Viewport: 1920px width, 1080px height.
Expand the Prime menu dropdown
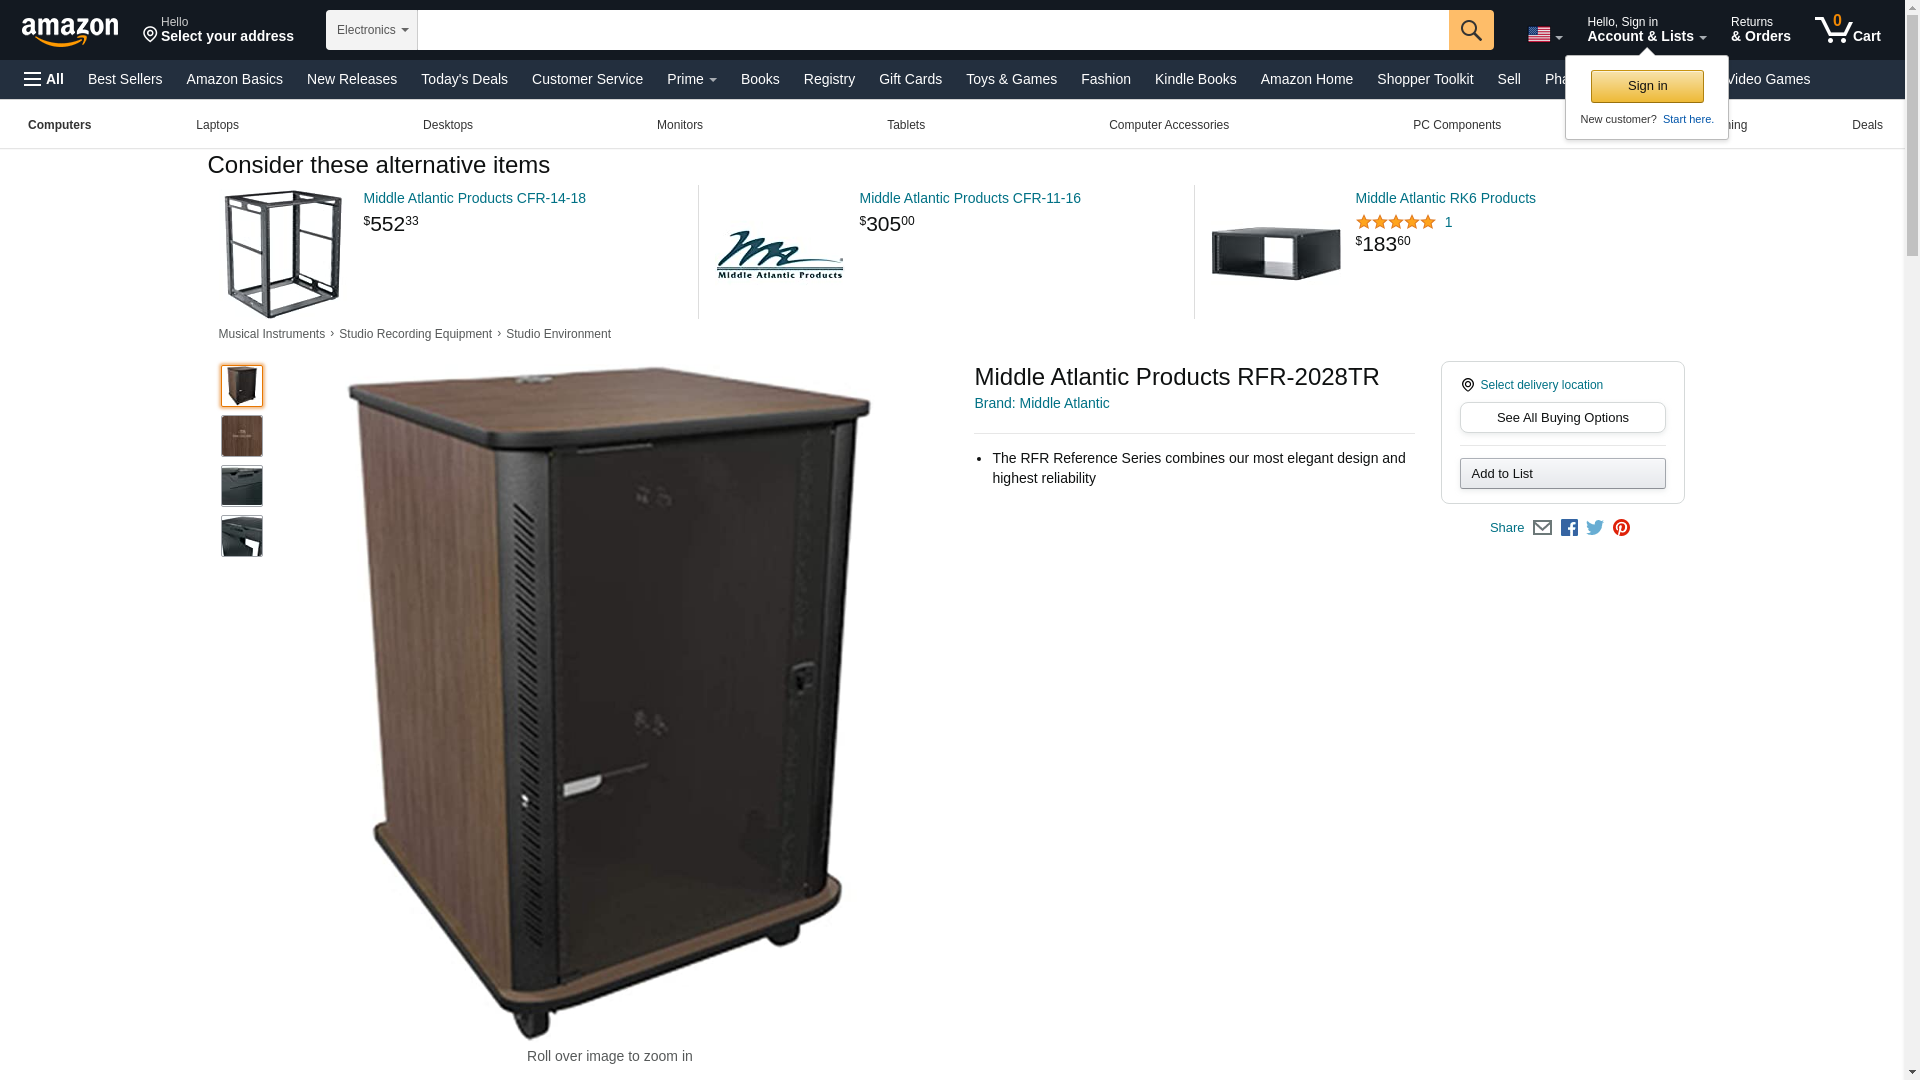click(x=691, y=79)
